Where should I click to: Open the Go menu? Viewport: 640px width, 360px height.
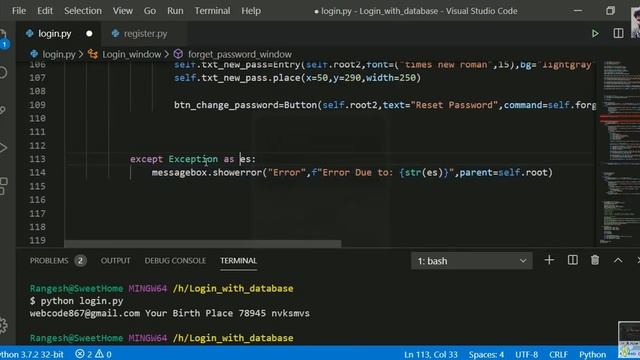pyautogui.click(x=149, y=11)
